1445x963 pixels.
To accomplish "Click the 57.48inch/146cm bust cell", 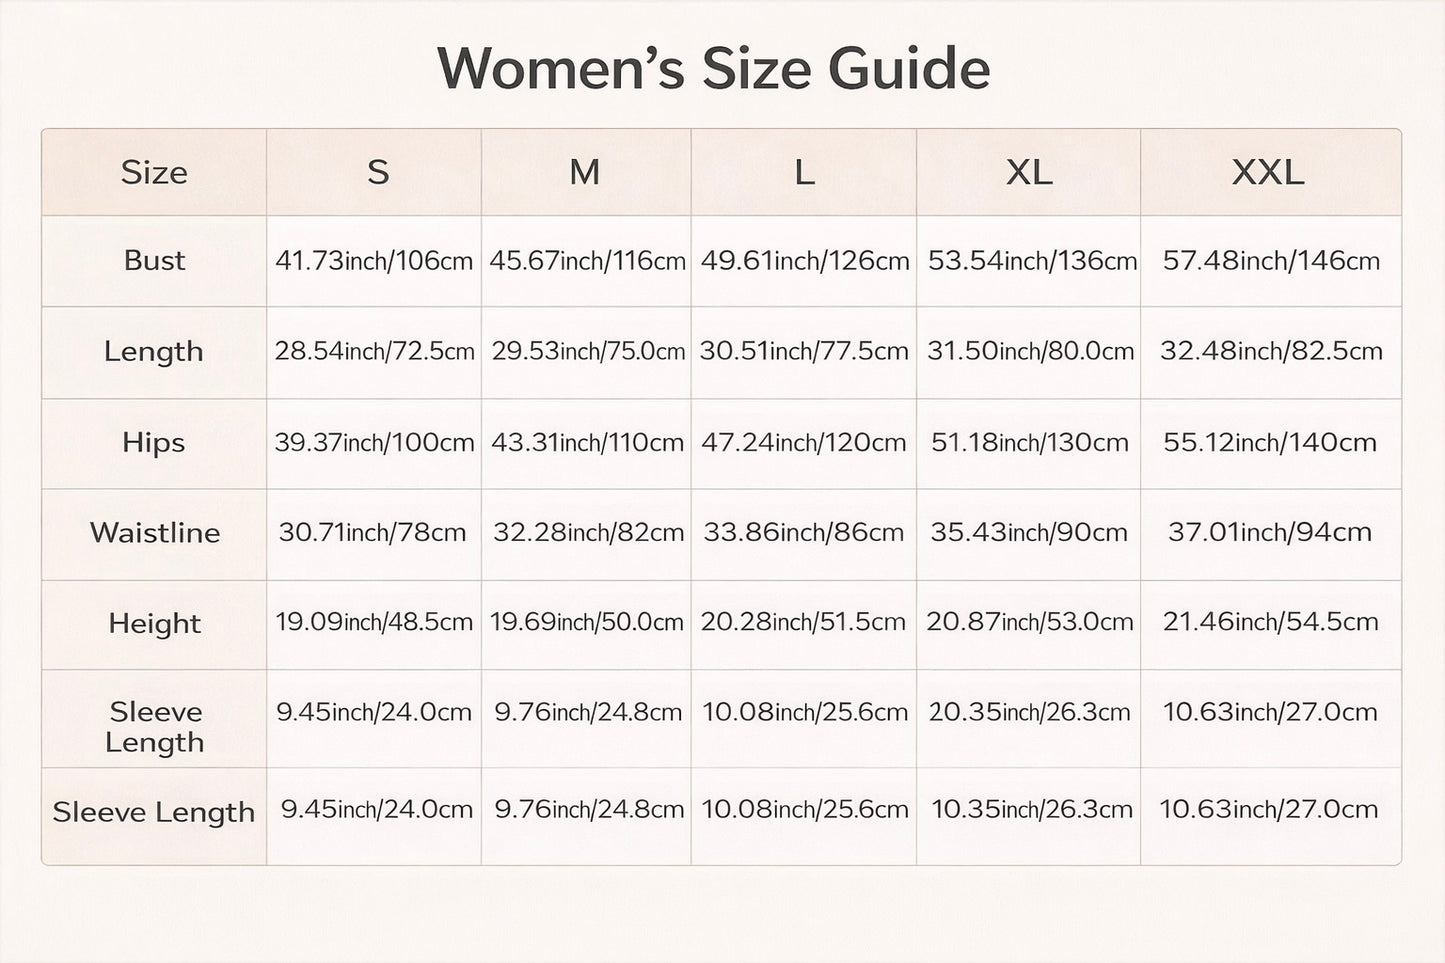I will point(1271,261).
